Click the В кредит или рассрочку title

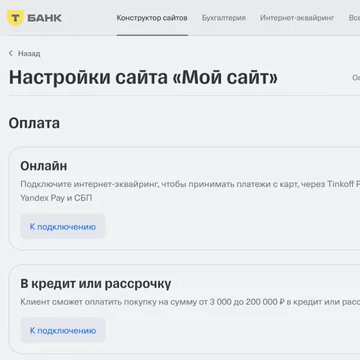(x=96, y=284)
